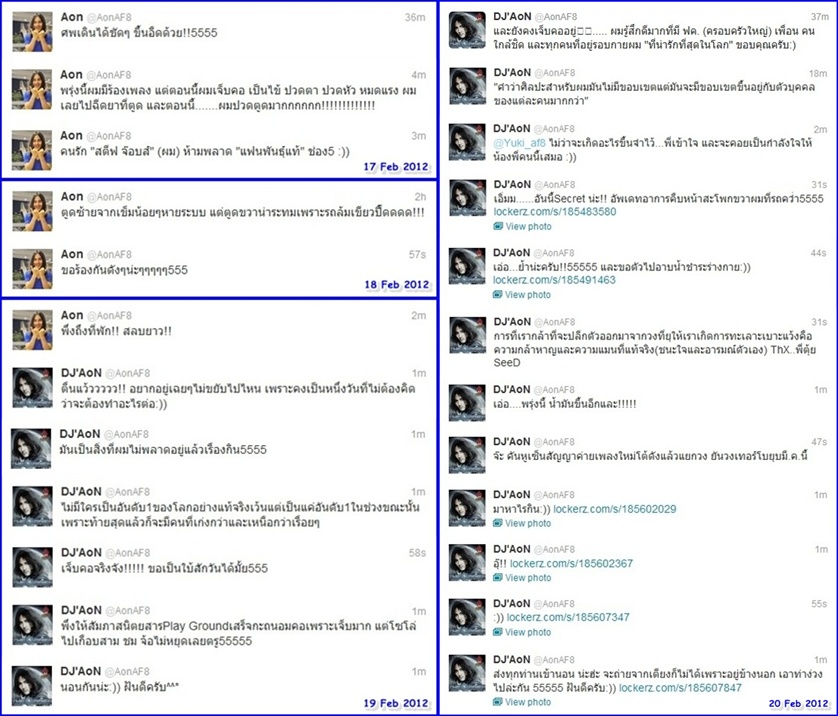Open the Aon avatar on the 36m tweet
This screenshot has width=838, height=716.
tap(32, 32)
